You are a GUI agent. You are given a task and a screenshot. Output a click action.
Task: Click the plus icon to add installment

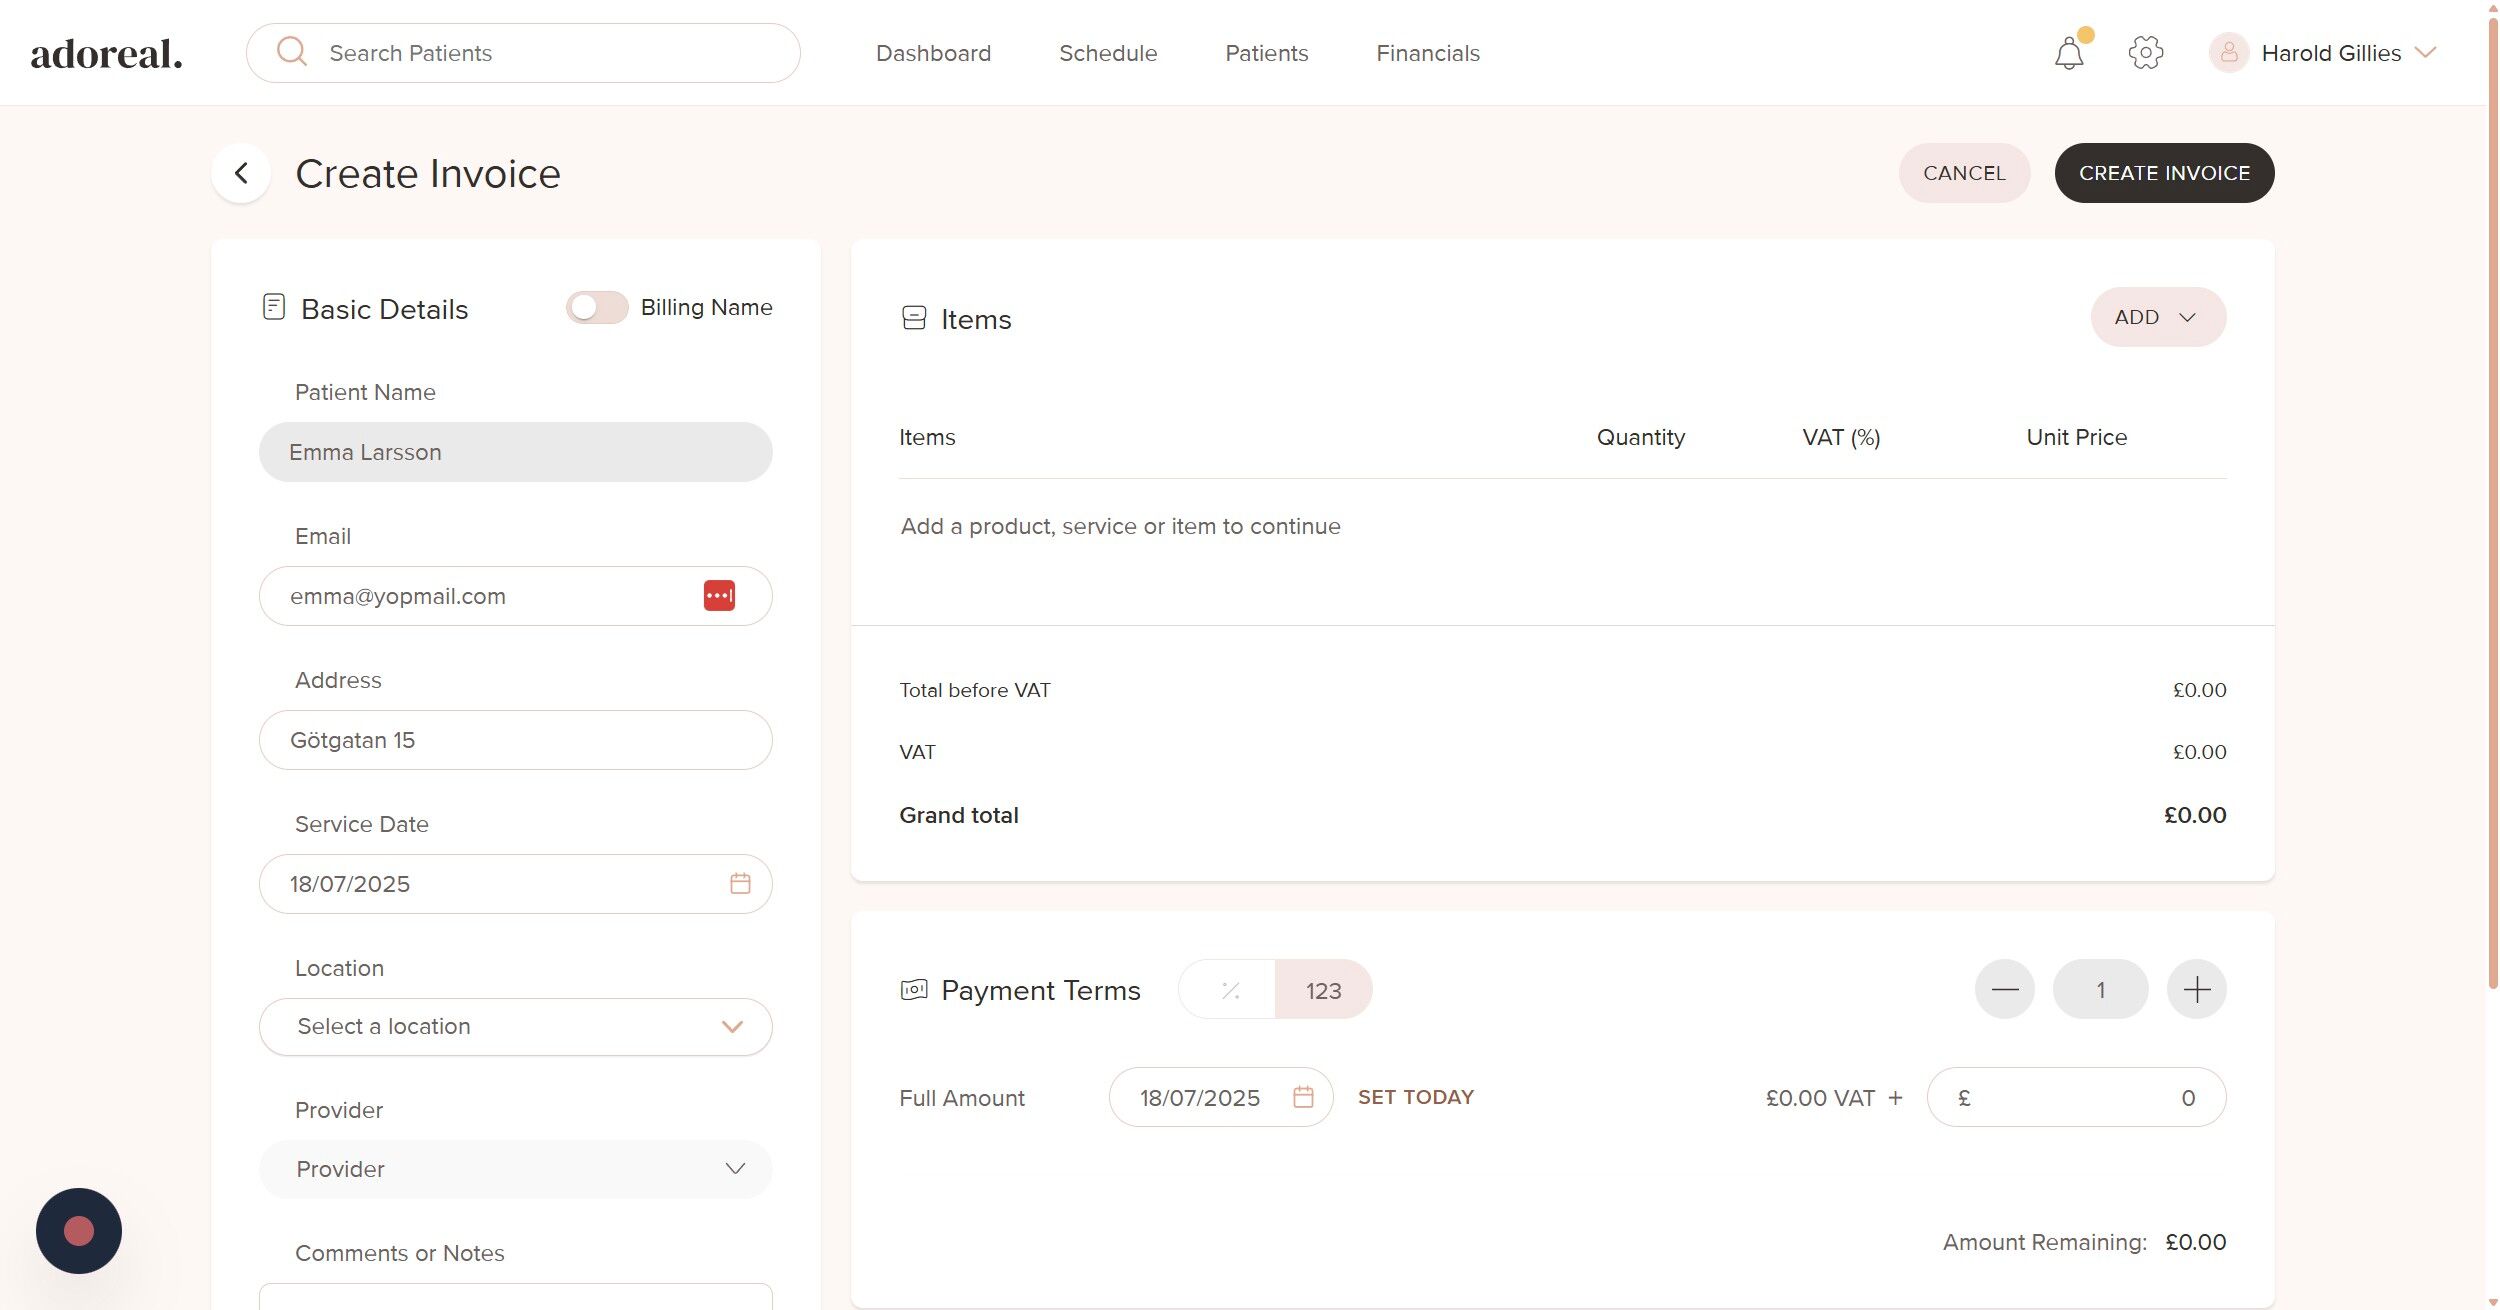click(x=2196, y=990)
